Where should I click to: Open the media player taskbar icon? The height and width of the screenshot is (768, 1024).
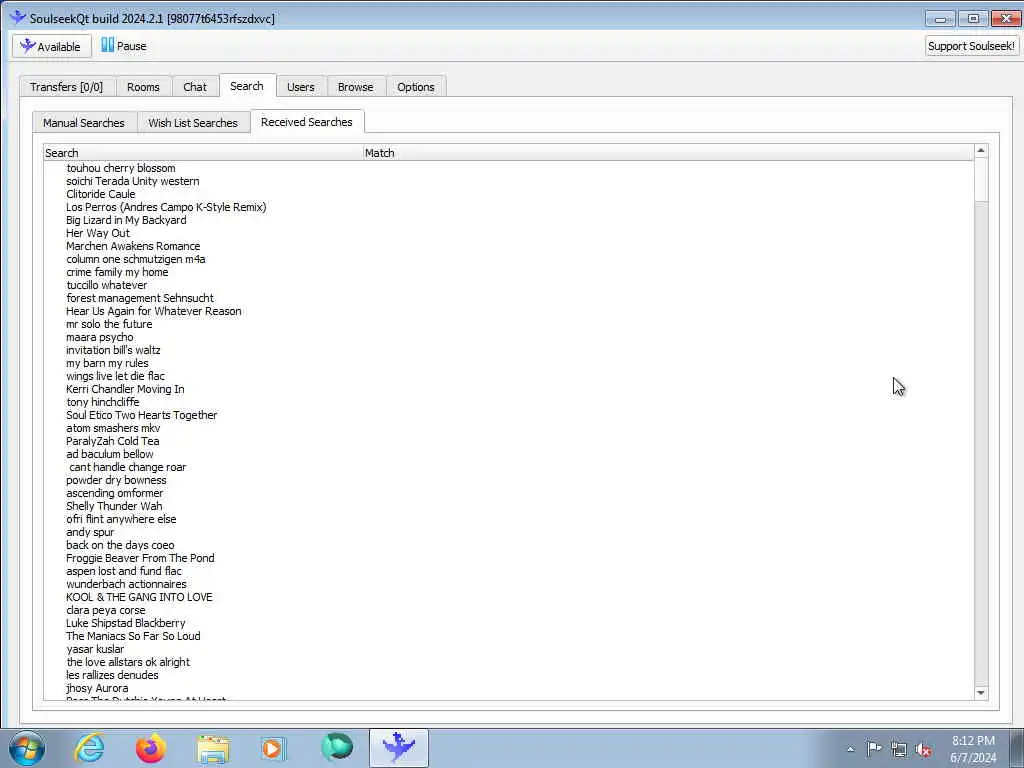274,748
